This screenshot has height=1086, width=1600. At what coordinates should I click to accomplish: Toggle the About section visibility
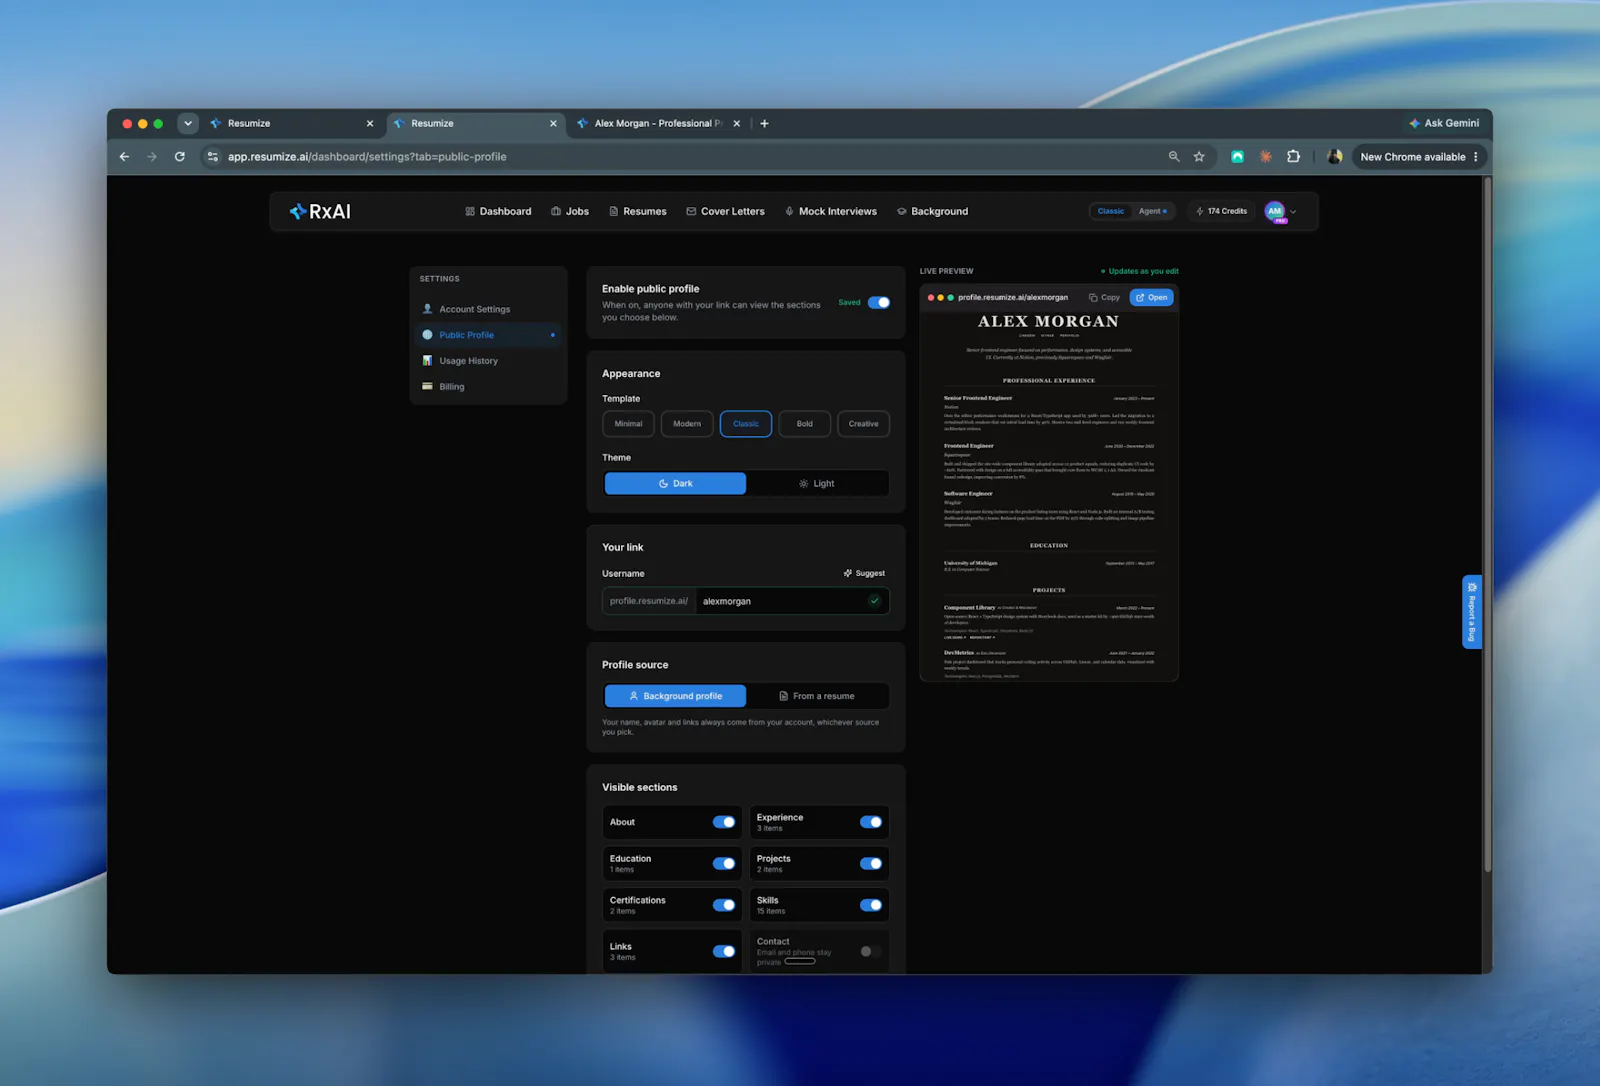(724, 822)
